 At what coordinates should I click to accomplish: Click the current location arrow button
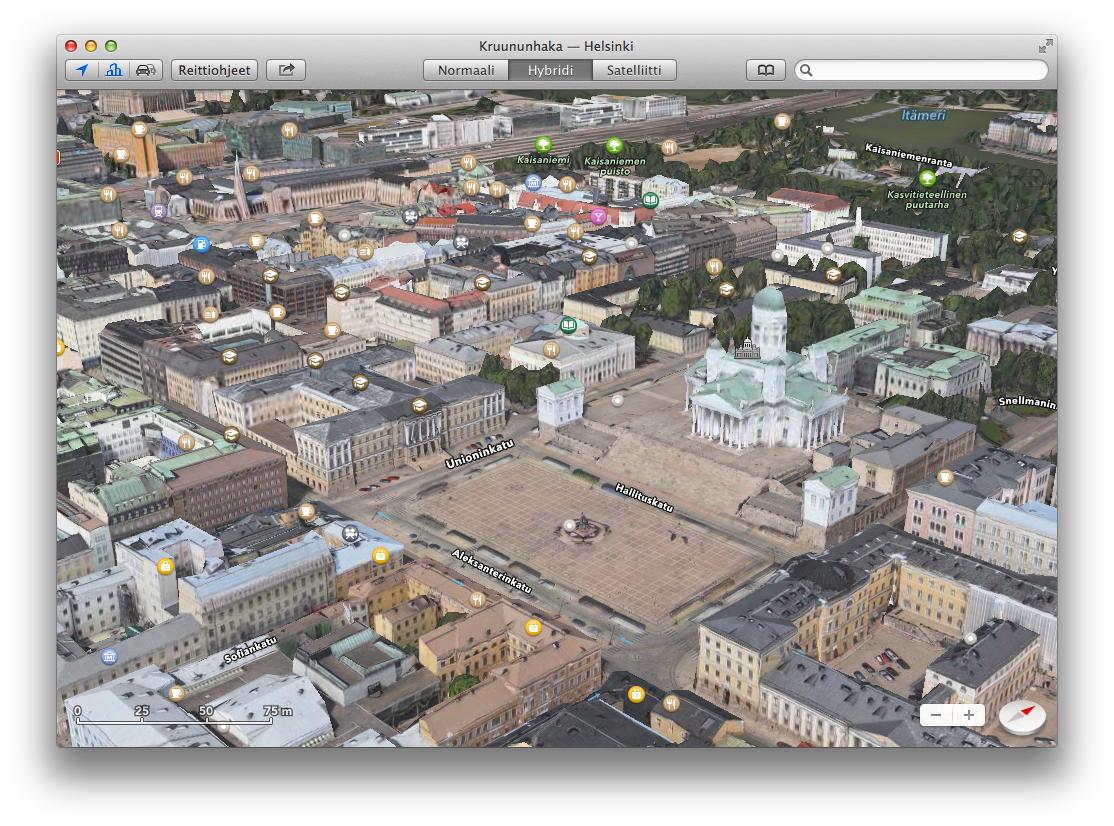[x=82, y=70]
